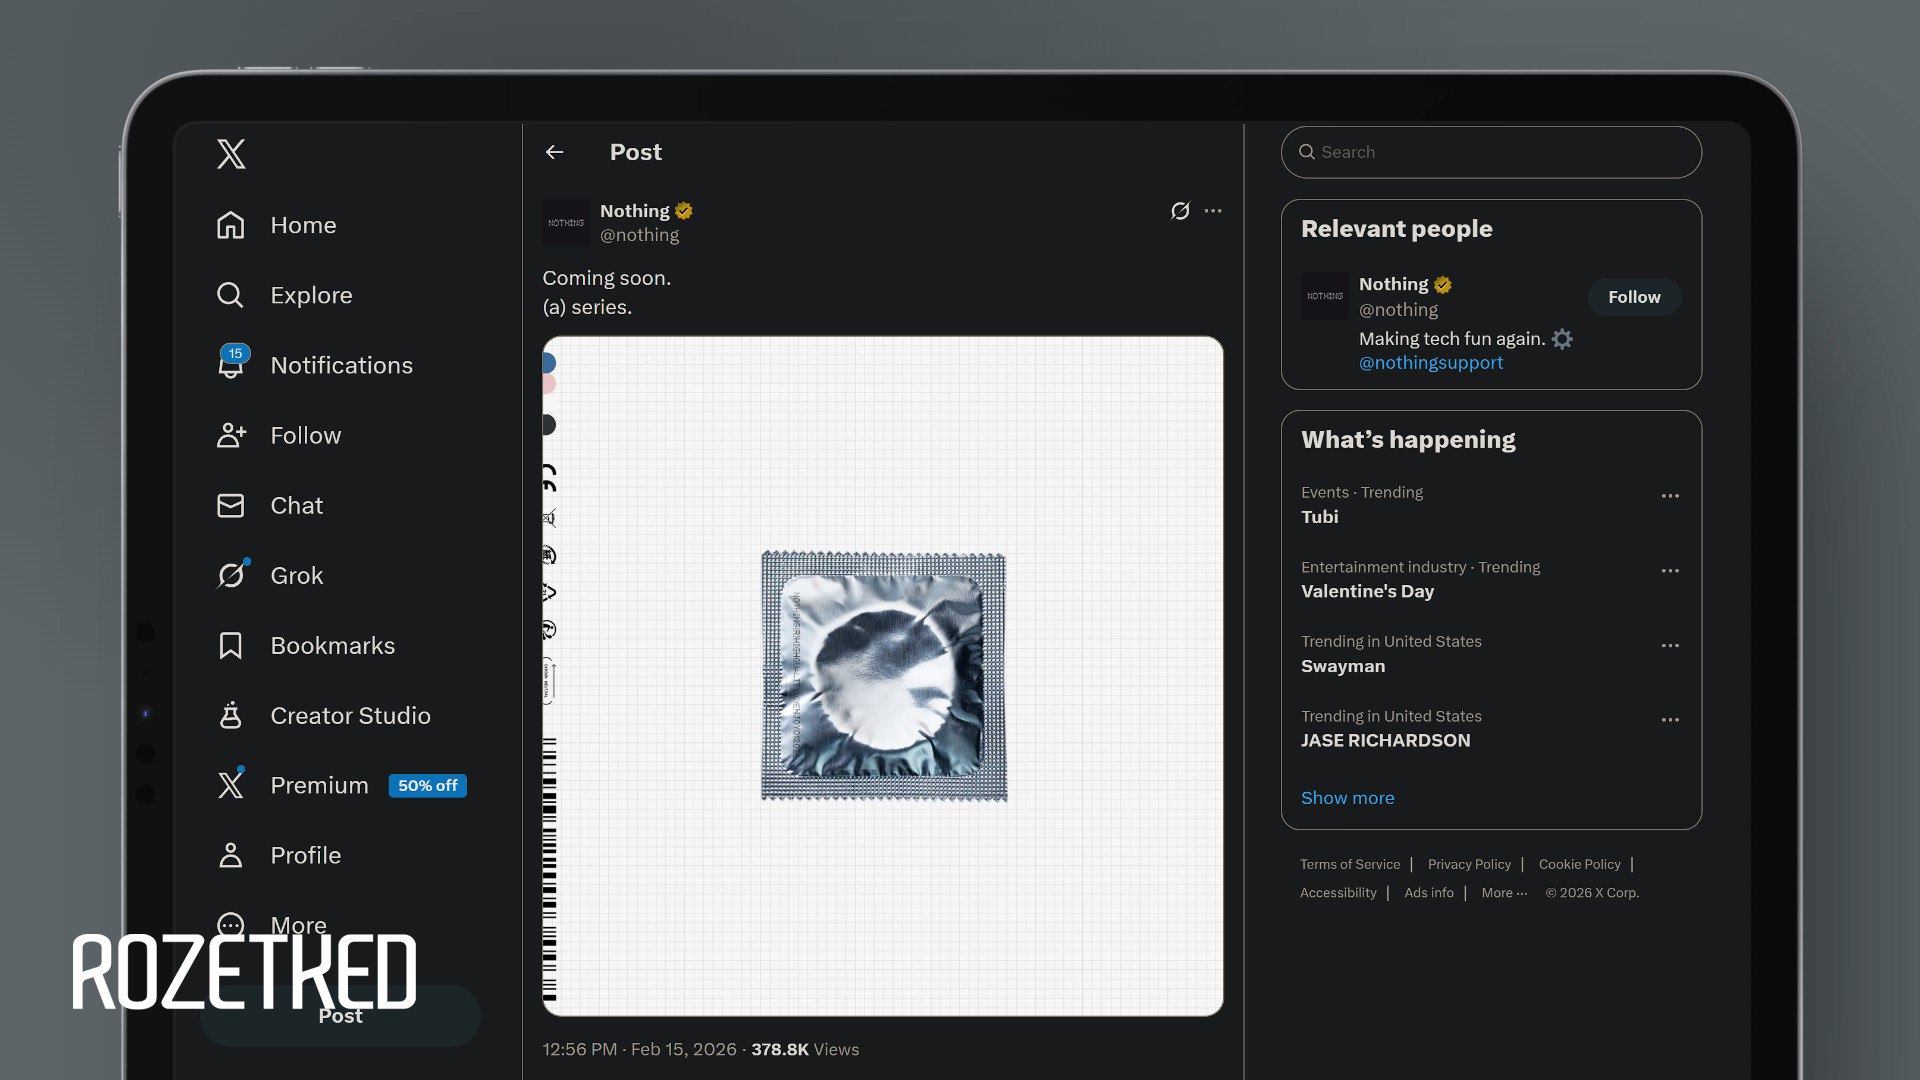Click into the Search input field
The width and height of the screenshot is (1920, 1080).
1490,152
